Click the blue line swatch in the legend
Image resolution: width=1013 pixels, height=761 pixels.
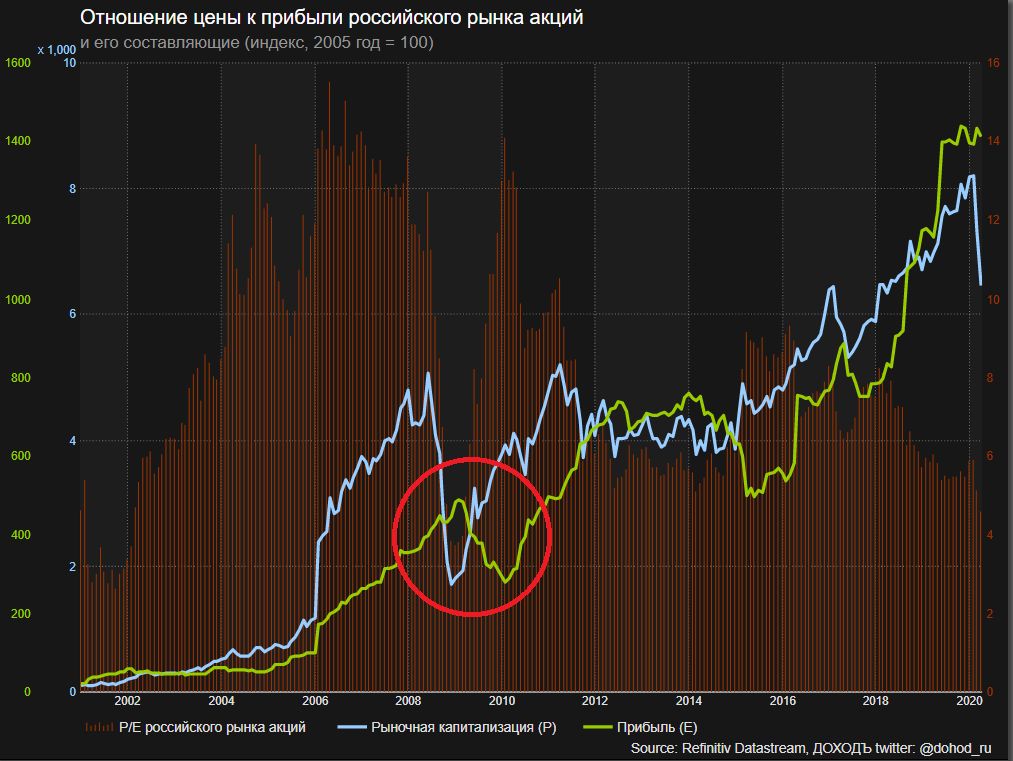coord(352,727)
